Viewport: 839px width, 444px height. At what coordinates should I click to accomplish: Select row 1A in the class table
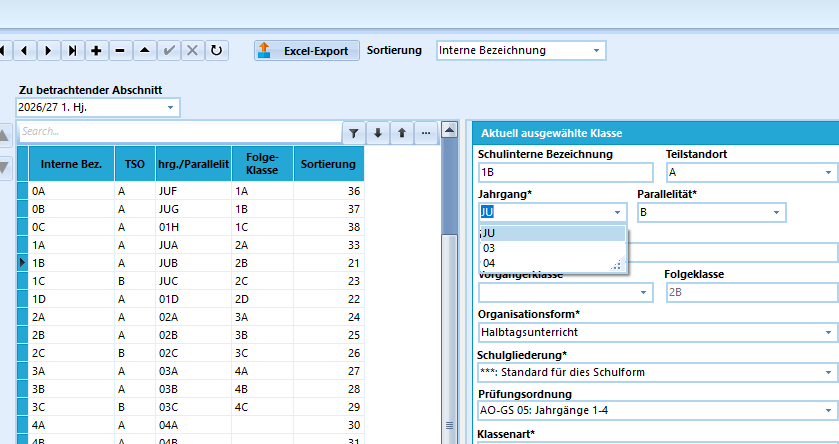[x=190, y=245]
